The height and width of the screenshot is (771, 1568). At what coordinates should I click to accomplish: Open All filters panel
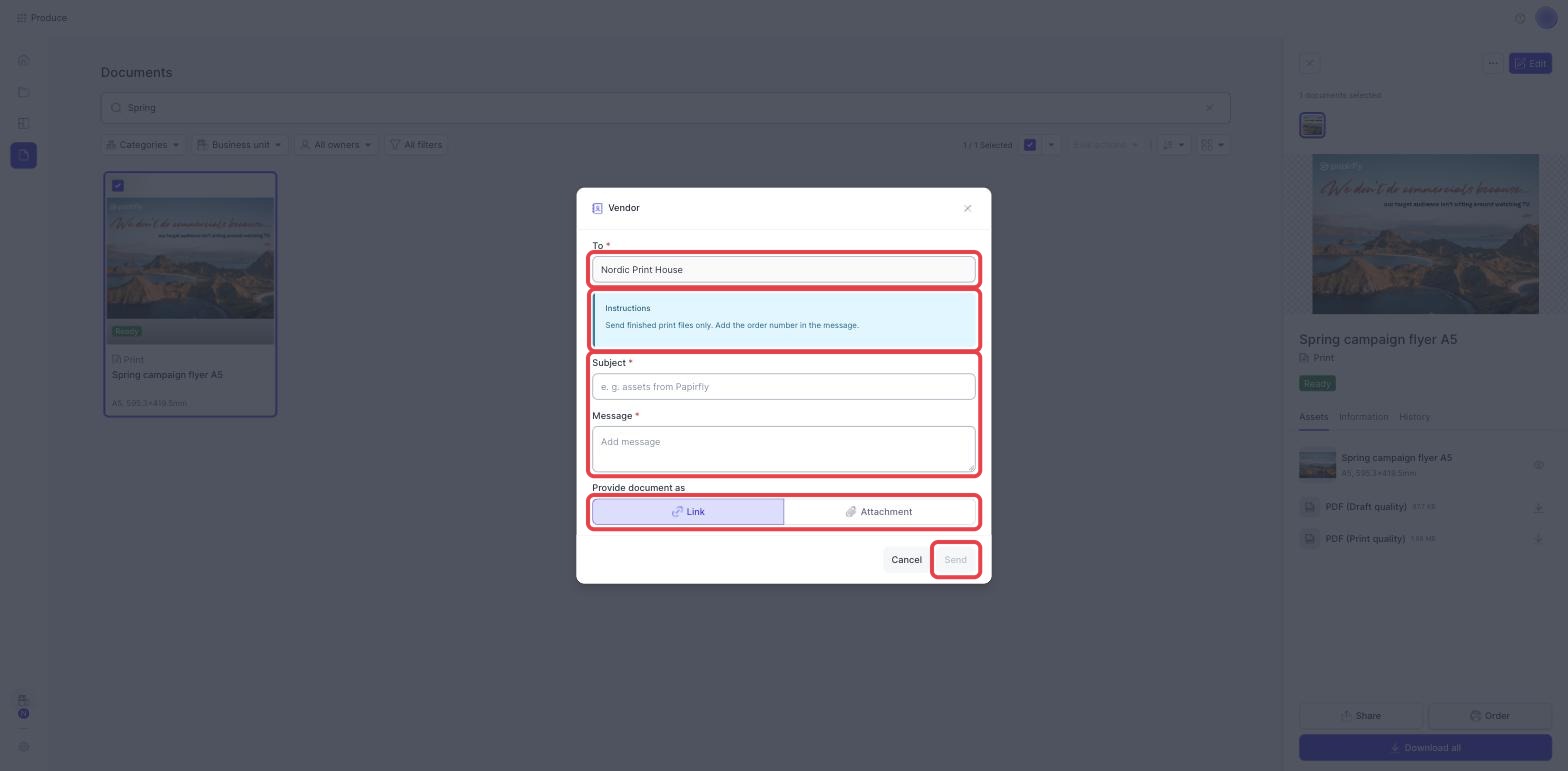[x=416, y=145]
